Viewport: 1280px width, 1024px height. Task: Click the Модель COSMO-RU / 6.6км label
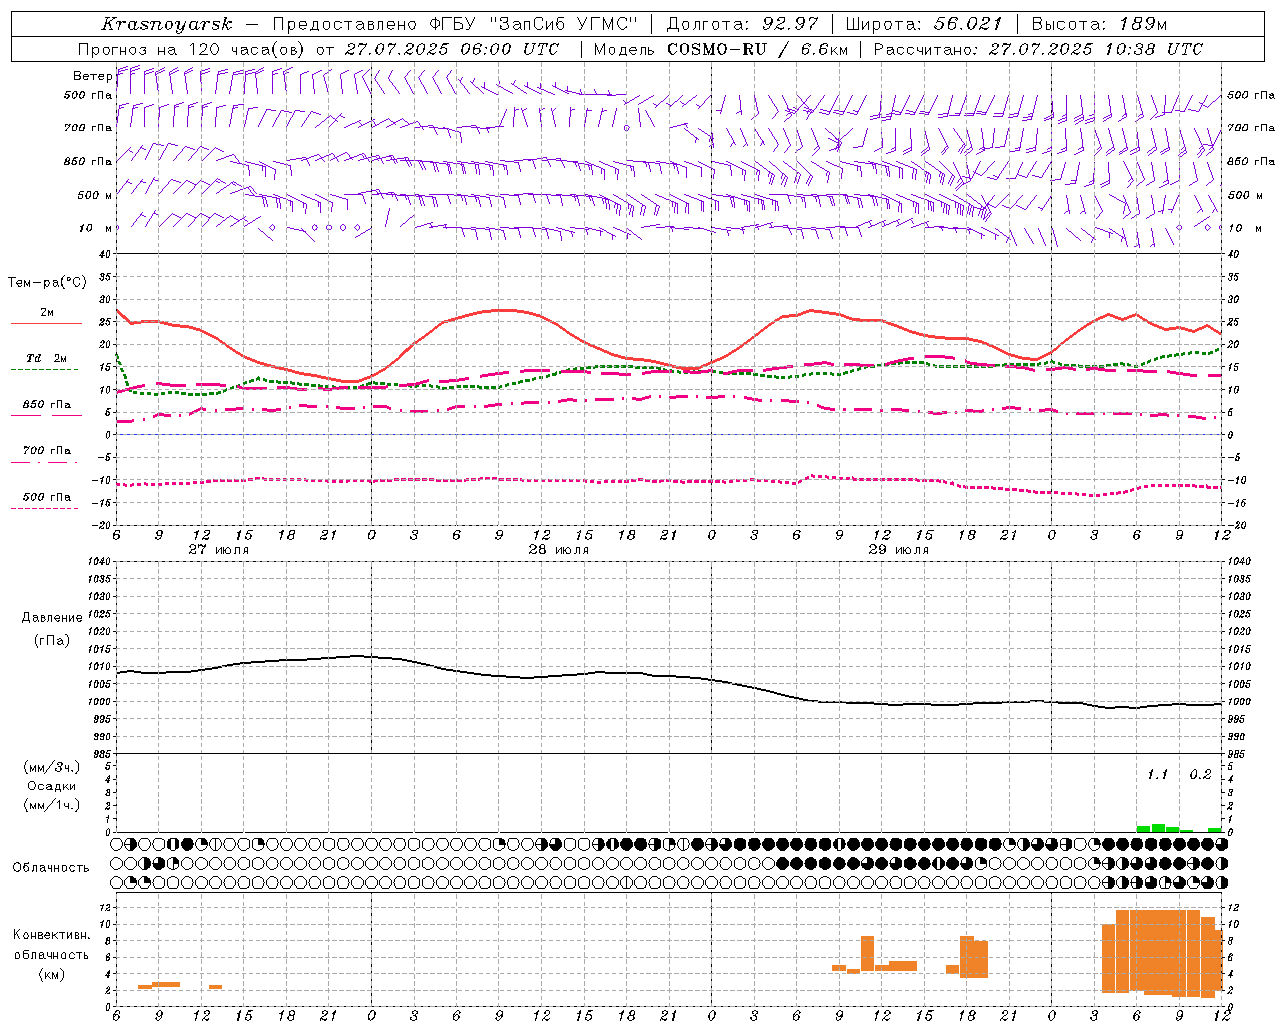pyautogui.click(x=721, y=49)
